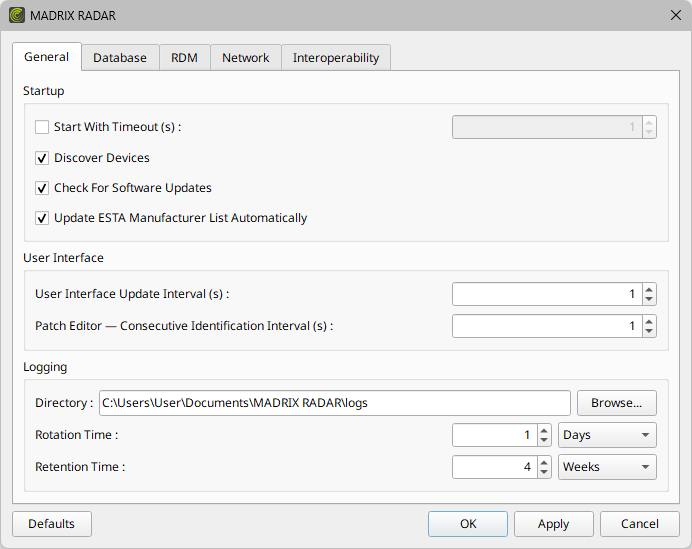Open the RDM tab
The width and height of the screenshot is (692, 549).
coord(184,58)
